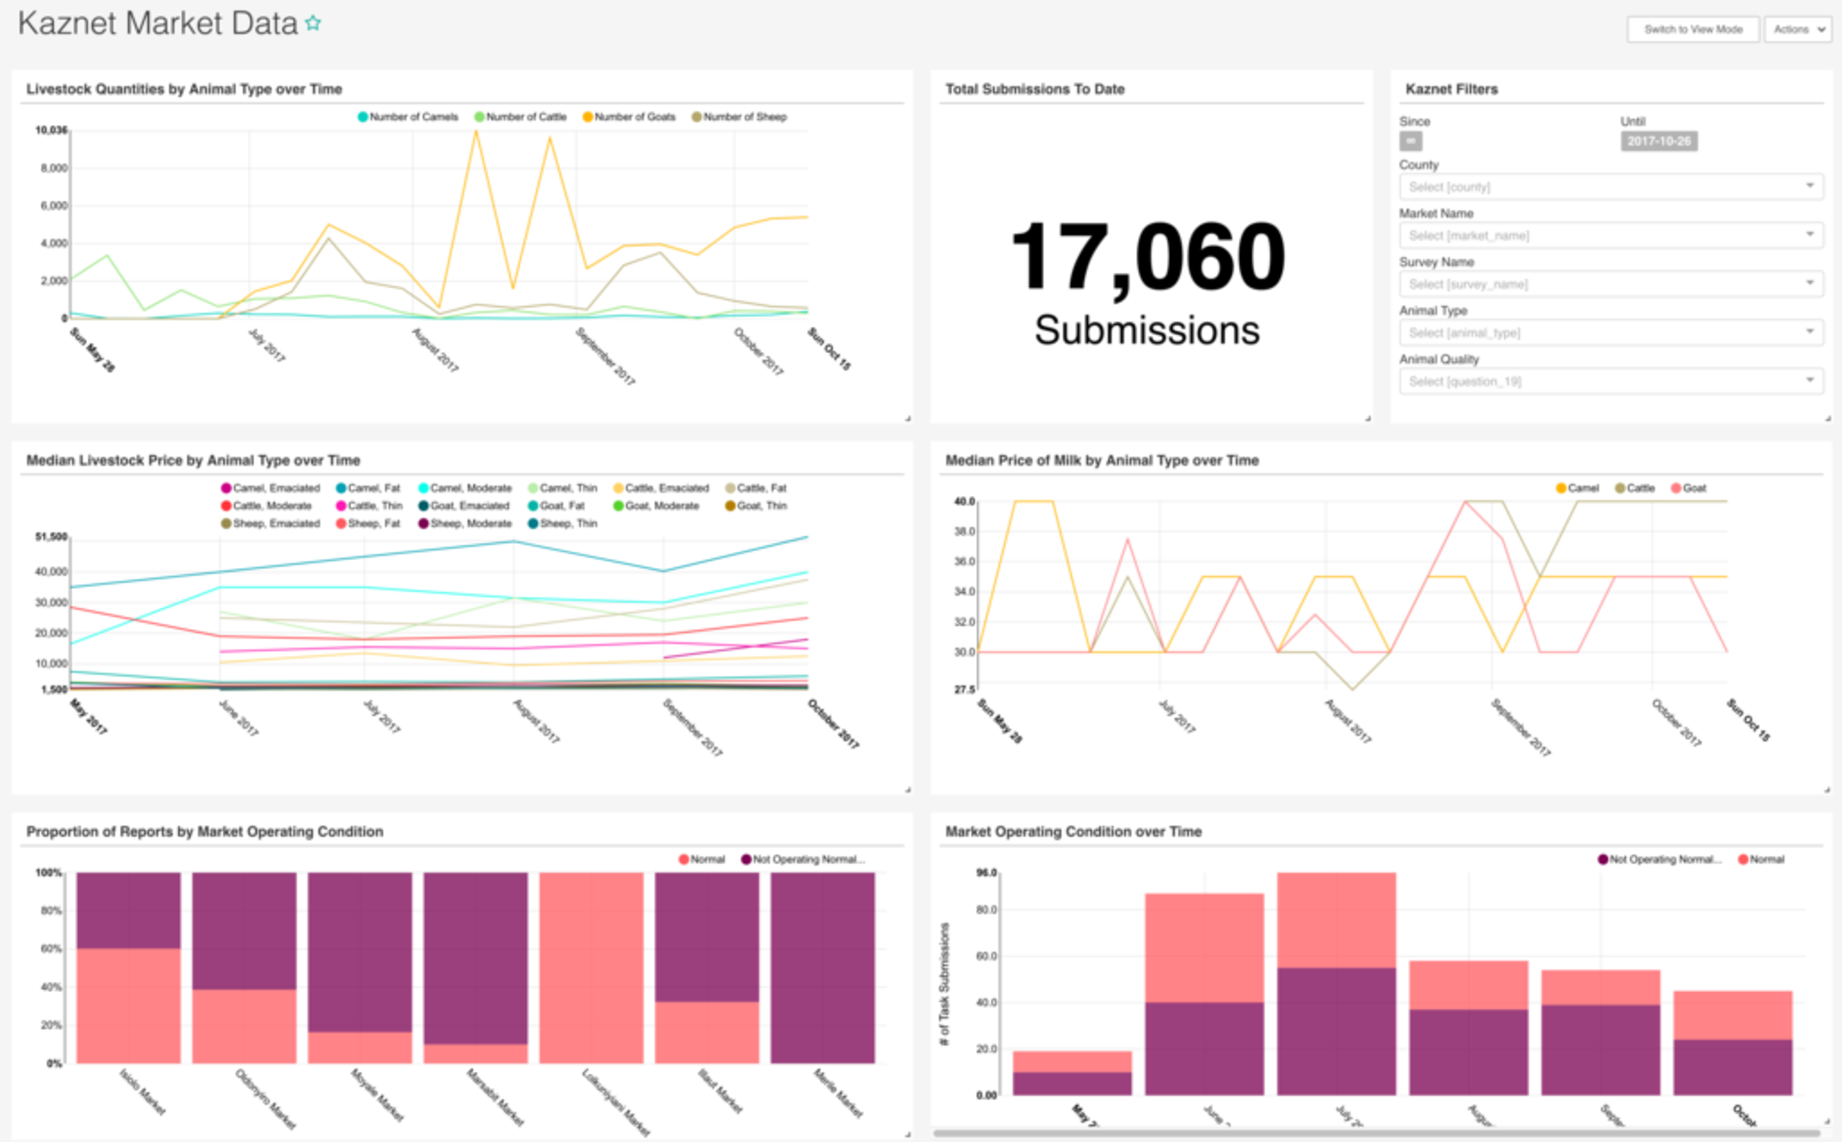
Task: Open the Actions dropdown menu
Action: pyautogui.click(x=1798, y=29)
